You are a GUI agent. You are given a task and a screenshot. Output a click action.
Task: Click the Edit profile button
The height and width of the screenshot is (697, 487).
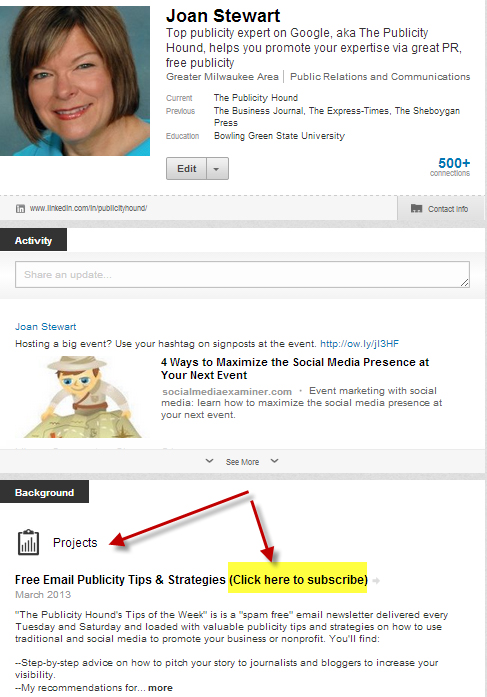click(186, 168)
